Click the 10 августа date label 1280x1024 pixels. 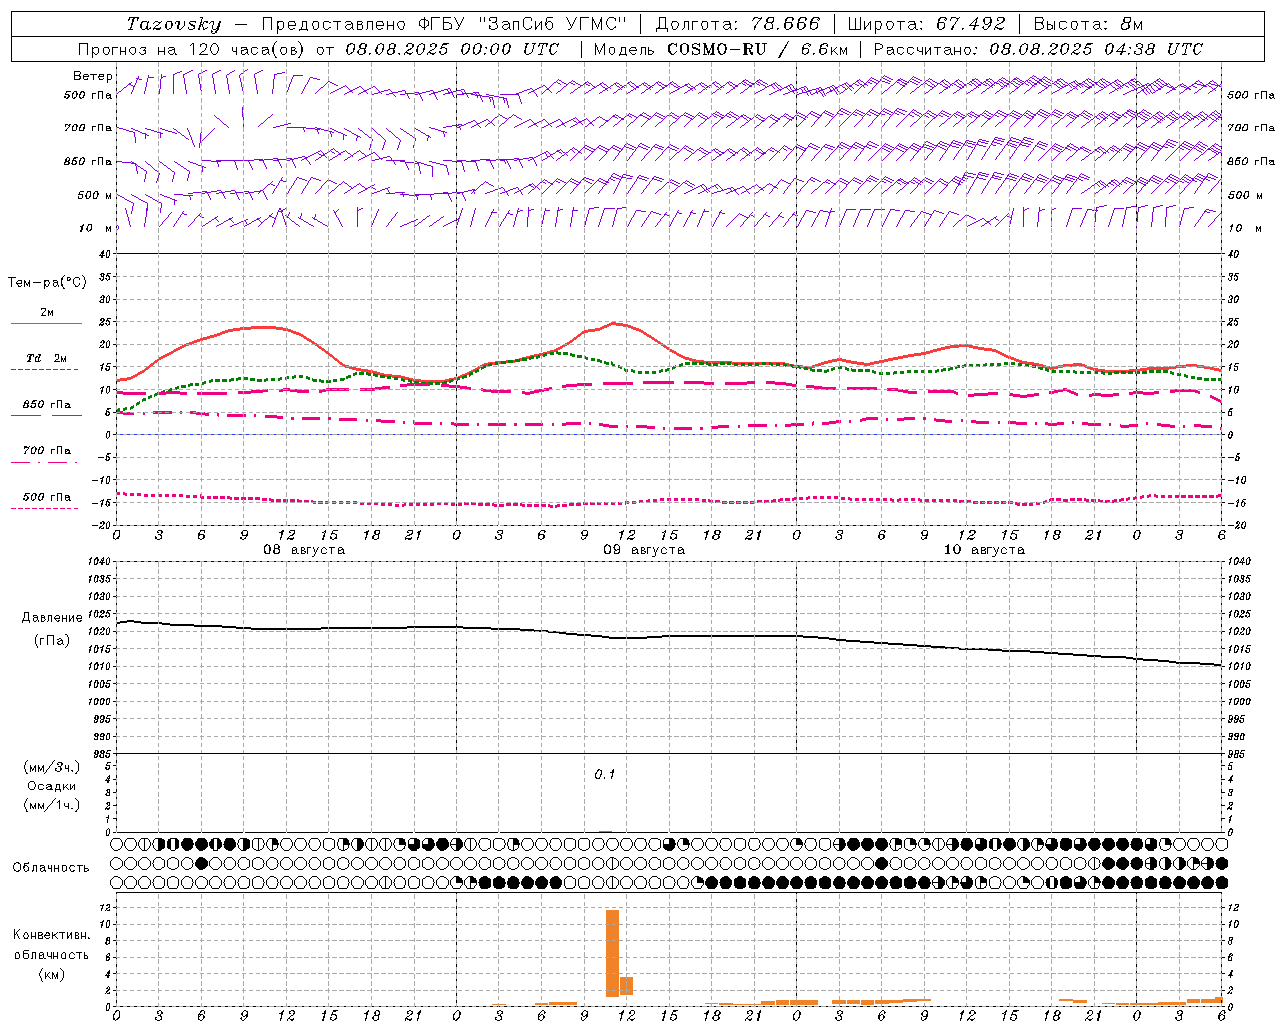click(984, 550)
